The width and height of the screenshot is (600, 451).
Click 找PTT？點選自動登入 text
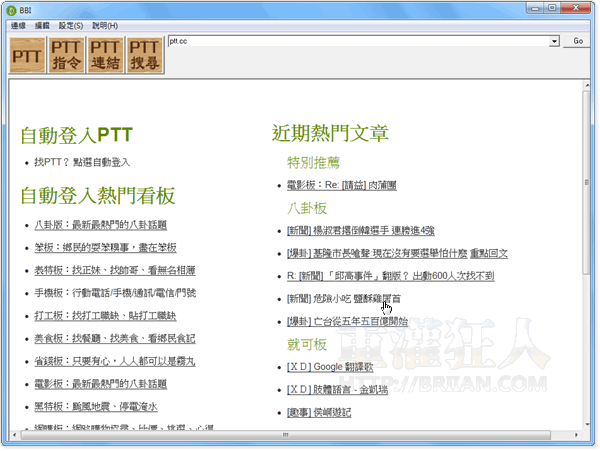pos(82,162)
